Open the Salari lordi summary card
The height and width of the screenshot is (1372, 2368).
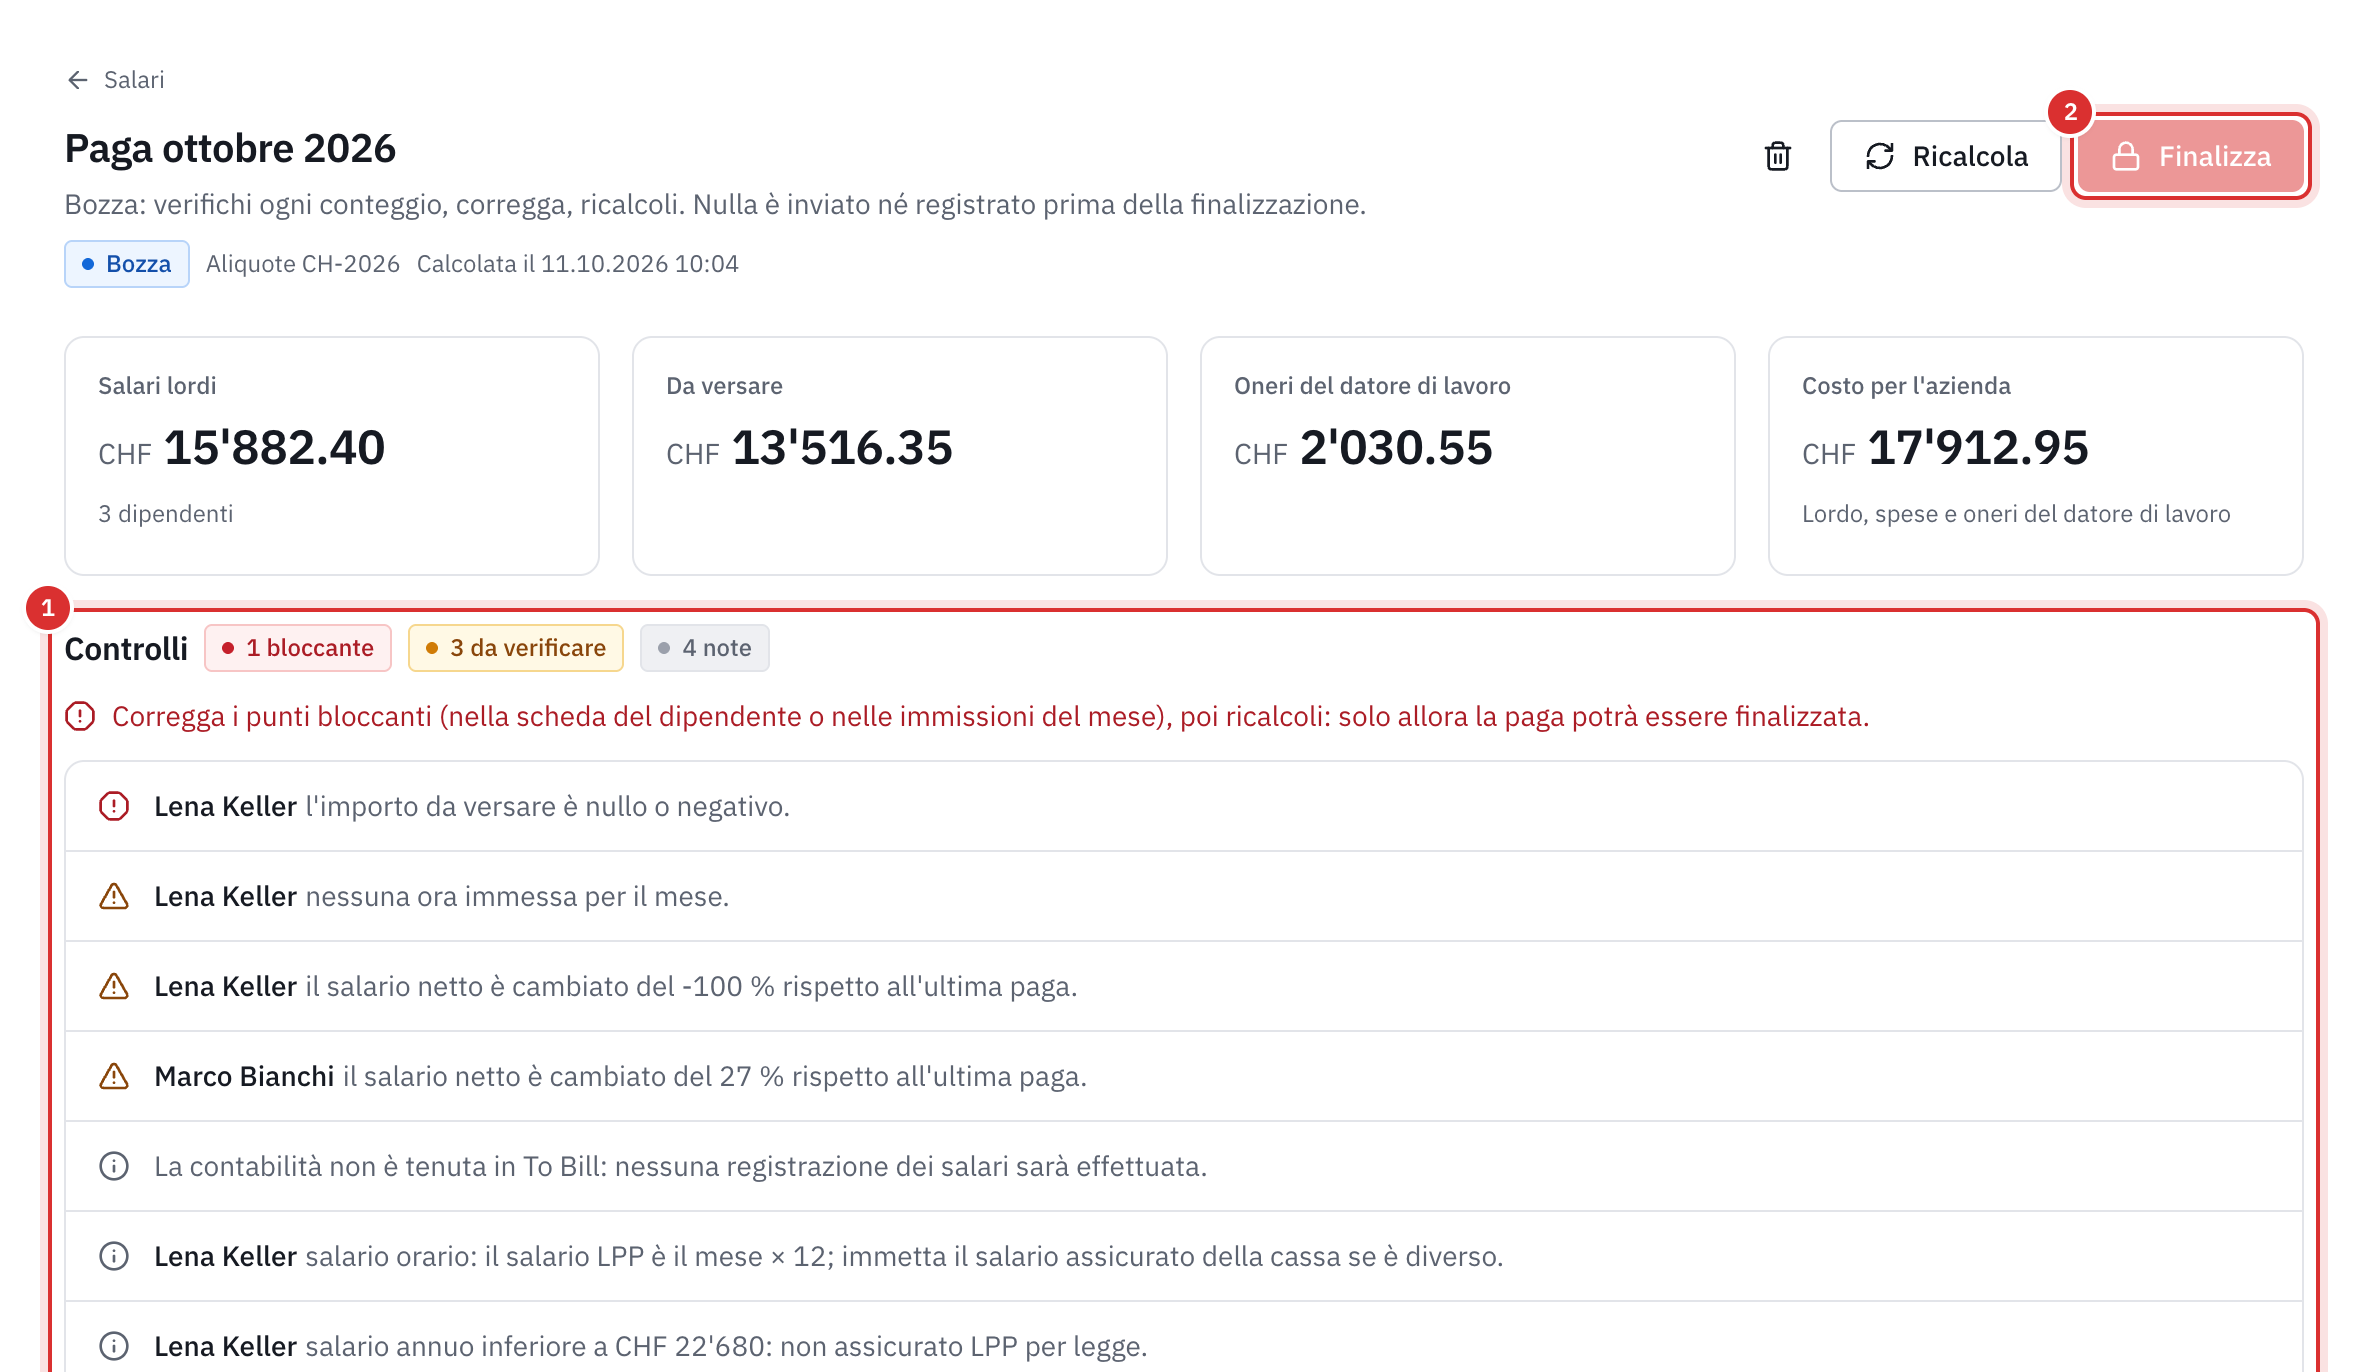332,456
